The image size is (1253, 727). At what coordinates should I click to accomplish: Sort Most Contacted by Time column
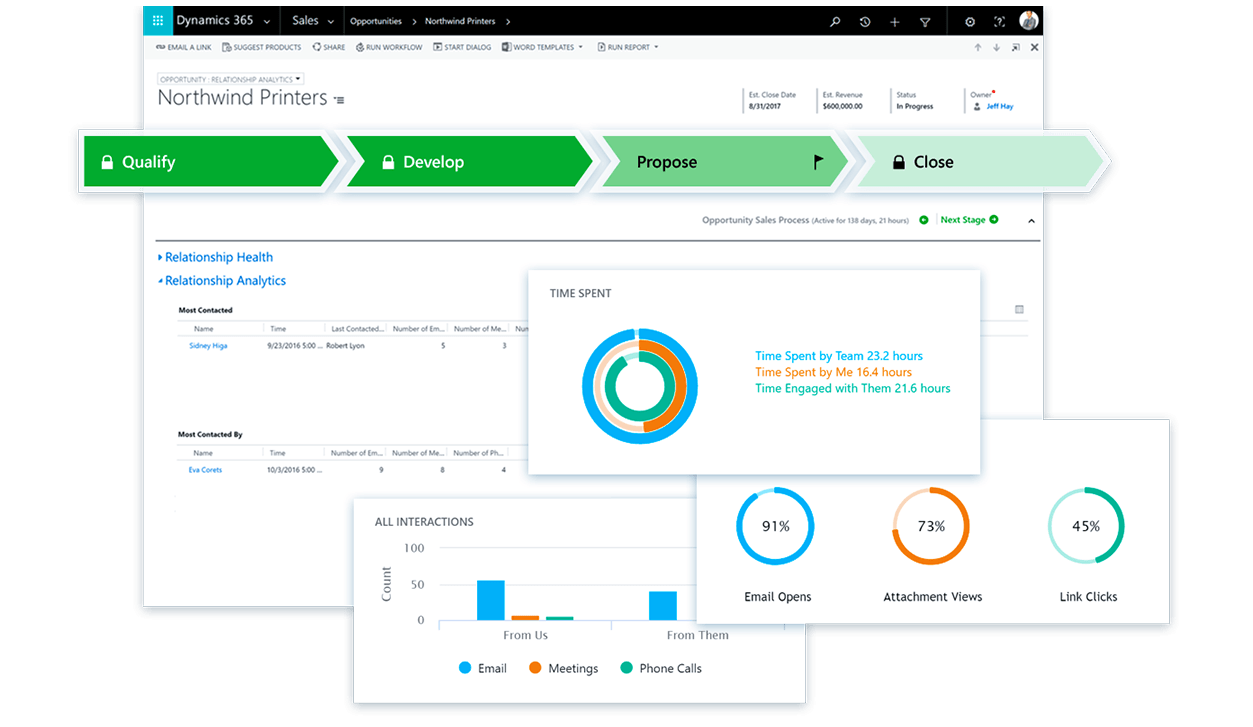(278, 329)
